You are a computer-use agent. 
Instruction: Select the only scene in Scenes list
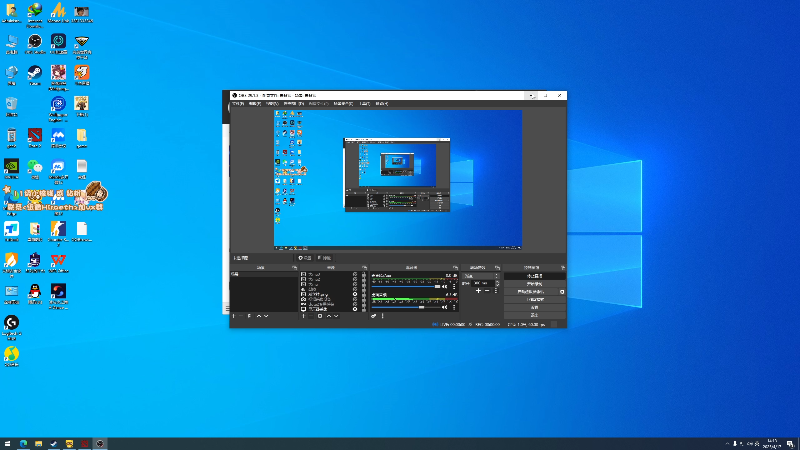pyautogui.click(x=264, y=274)
